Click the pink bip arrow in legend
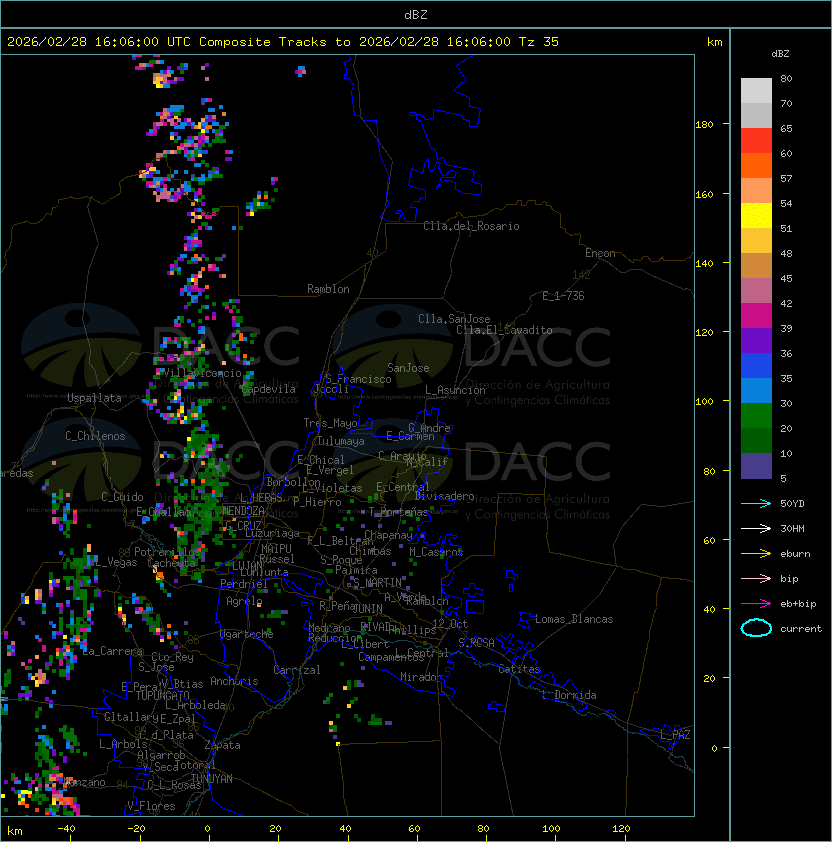 click(756, 578)
